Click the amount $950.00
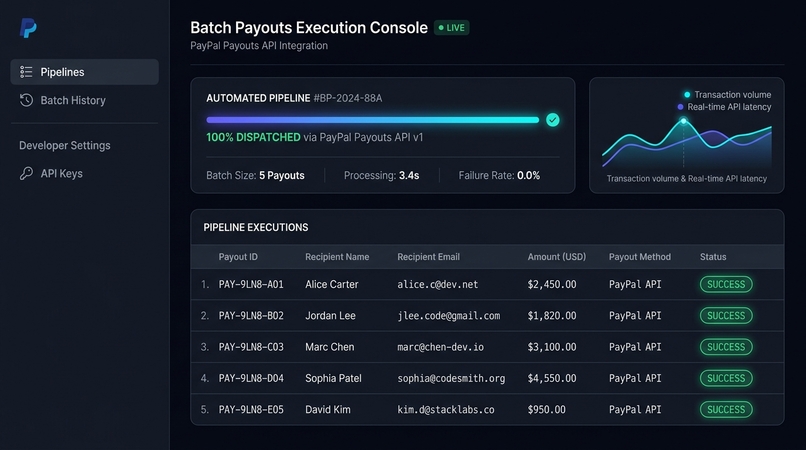 pyautogui.click(x=546, y=410)
